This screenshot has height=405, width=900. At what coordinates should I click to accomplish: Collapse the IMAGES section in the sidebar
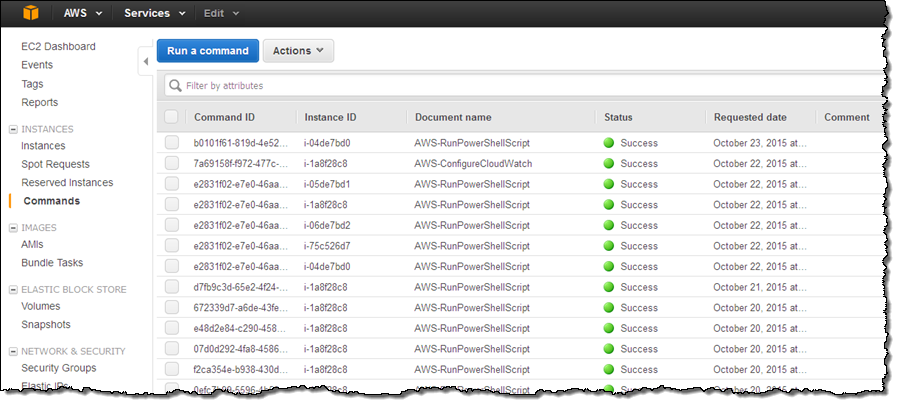13,228
